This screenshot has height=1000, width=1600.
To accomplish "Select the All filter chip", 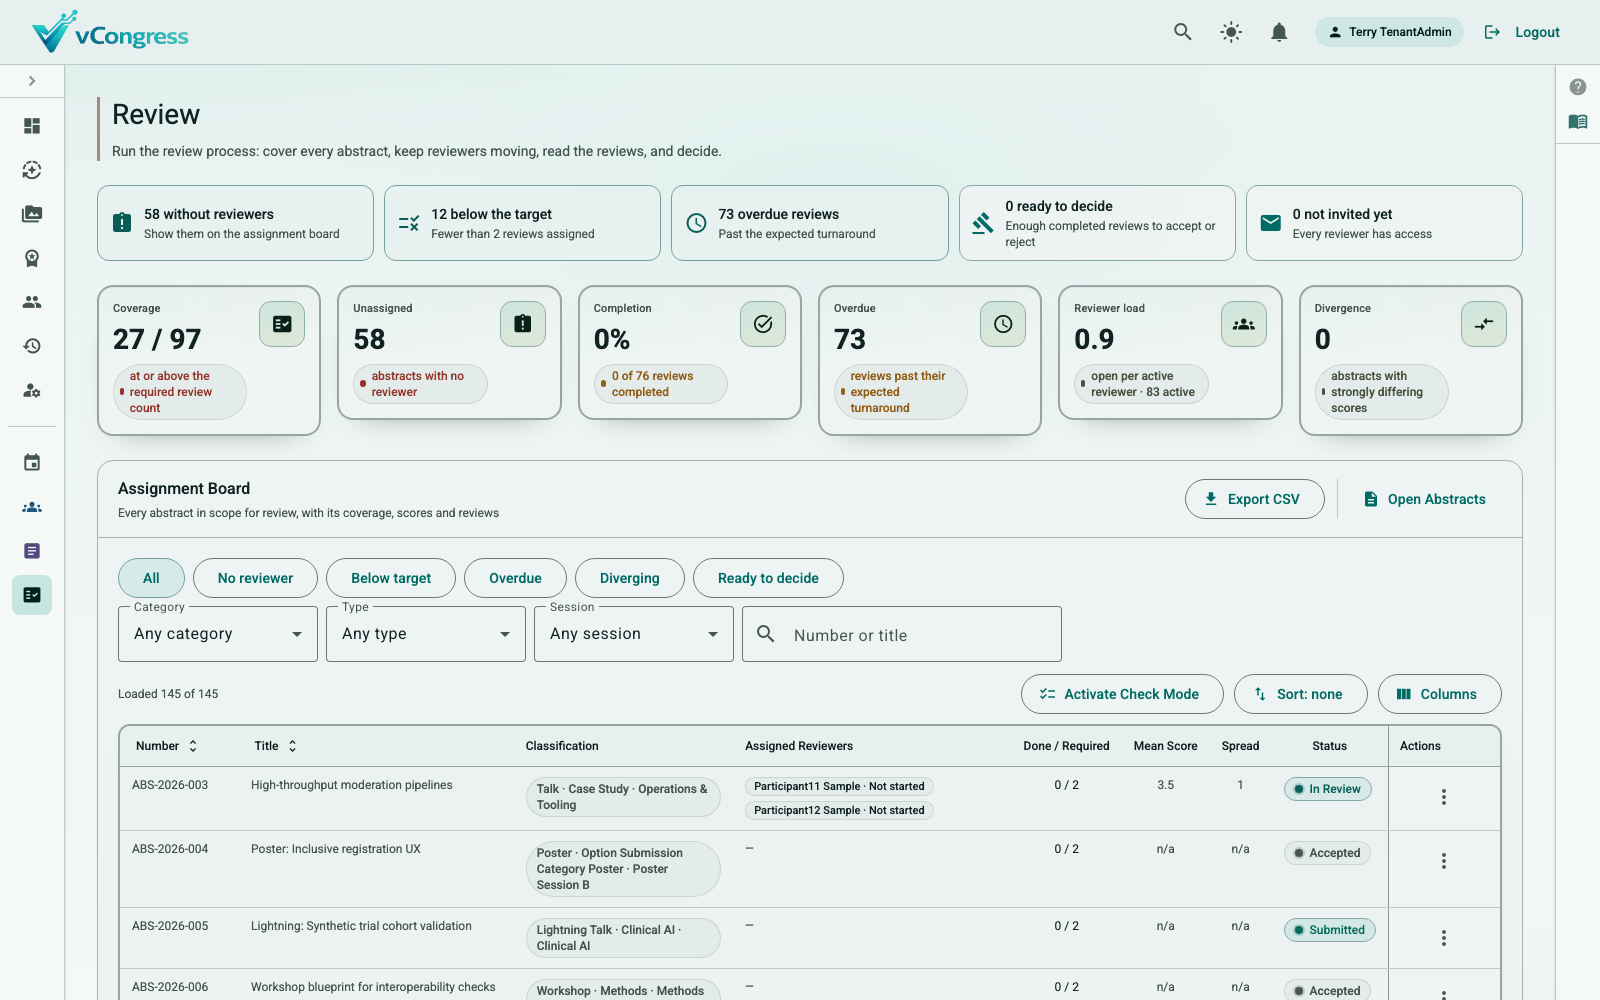I will [151, 578].
